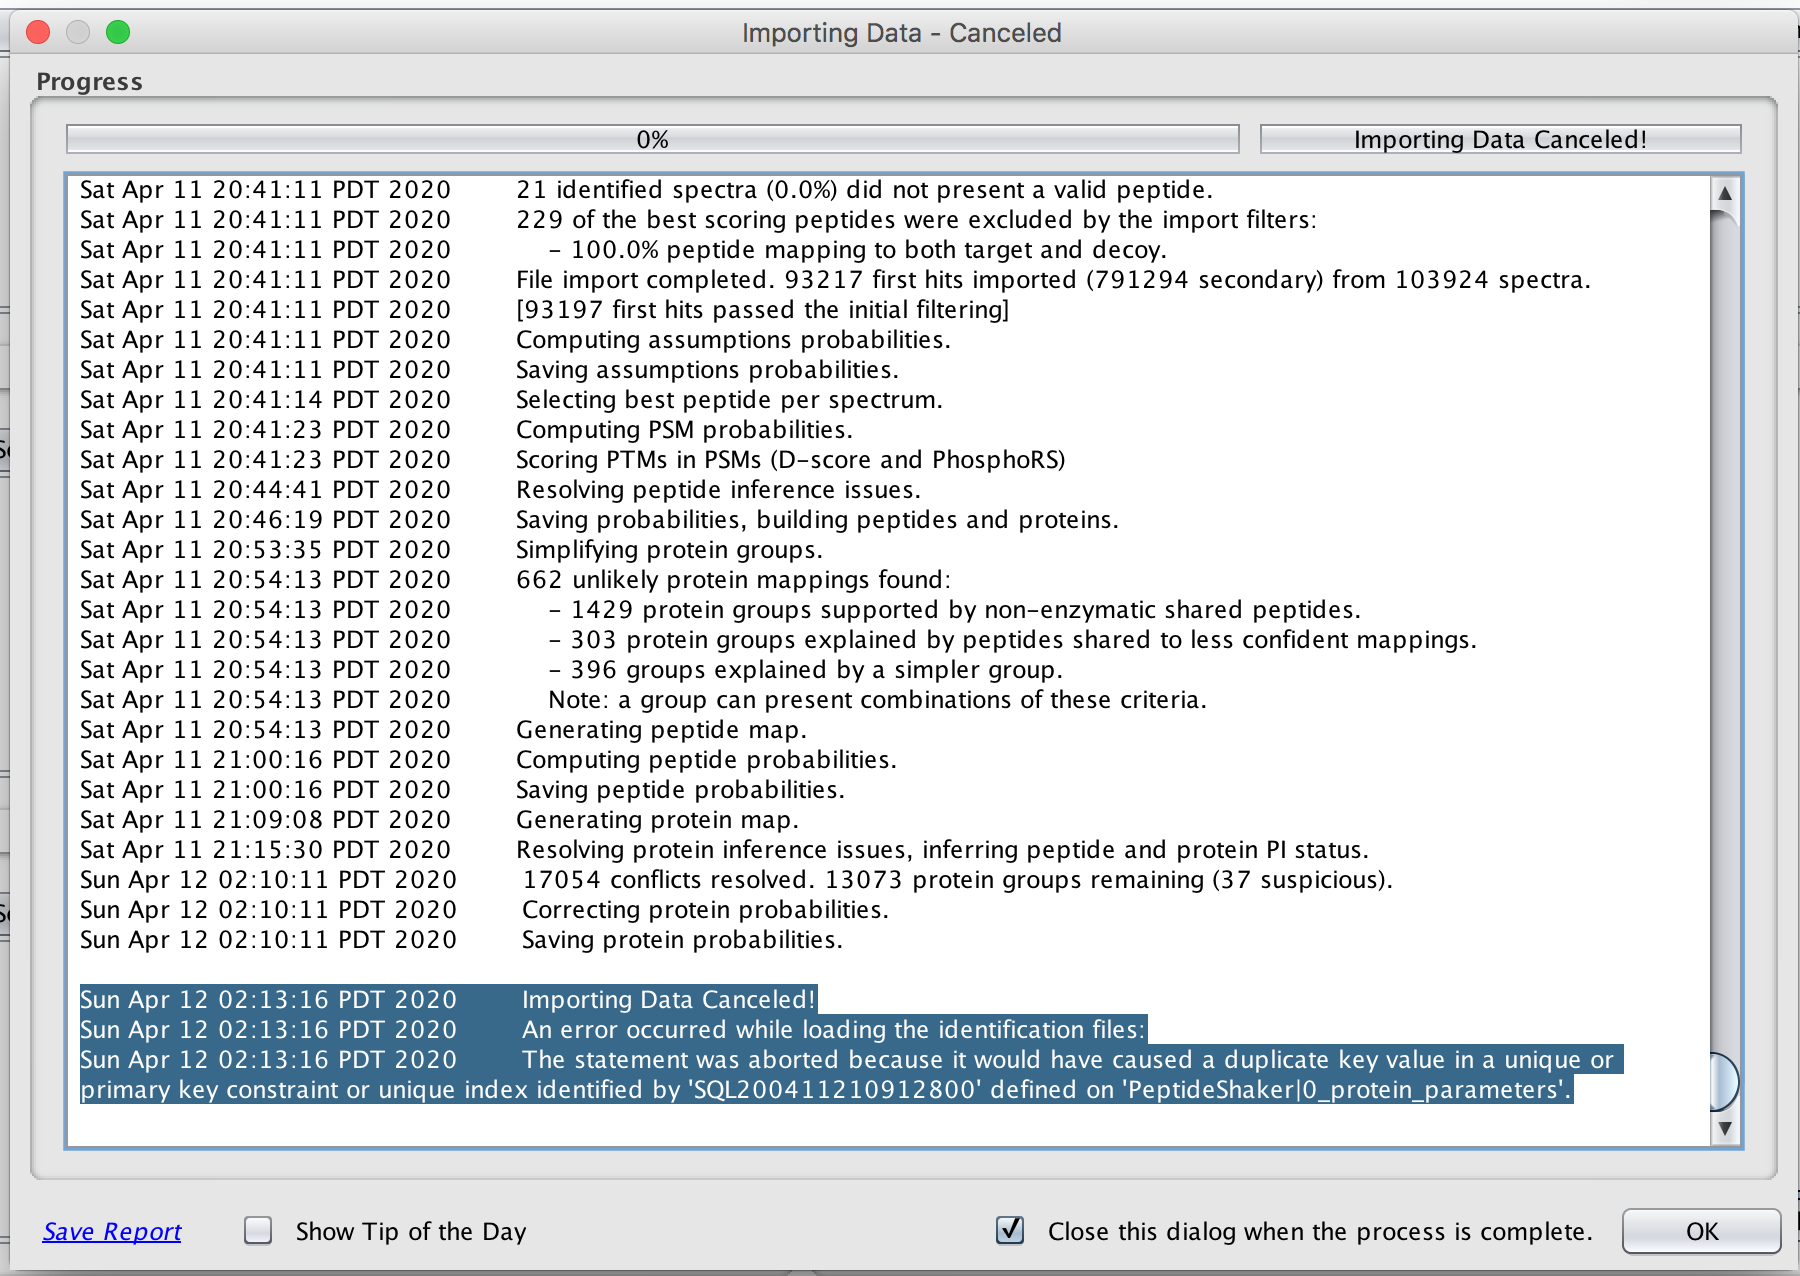The image size is (1800, 1276).
Task: Open the Save Report link
Action: 110,1231
